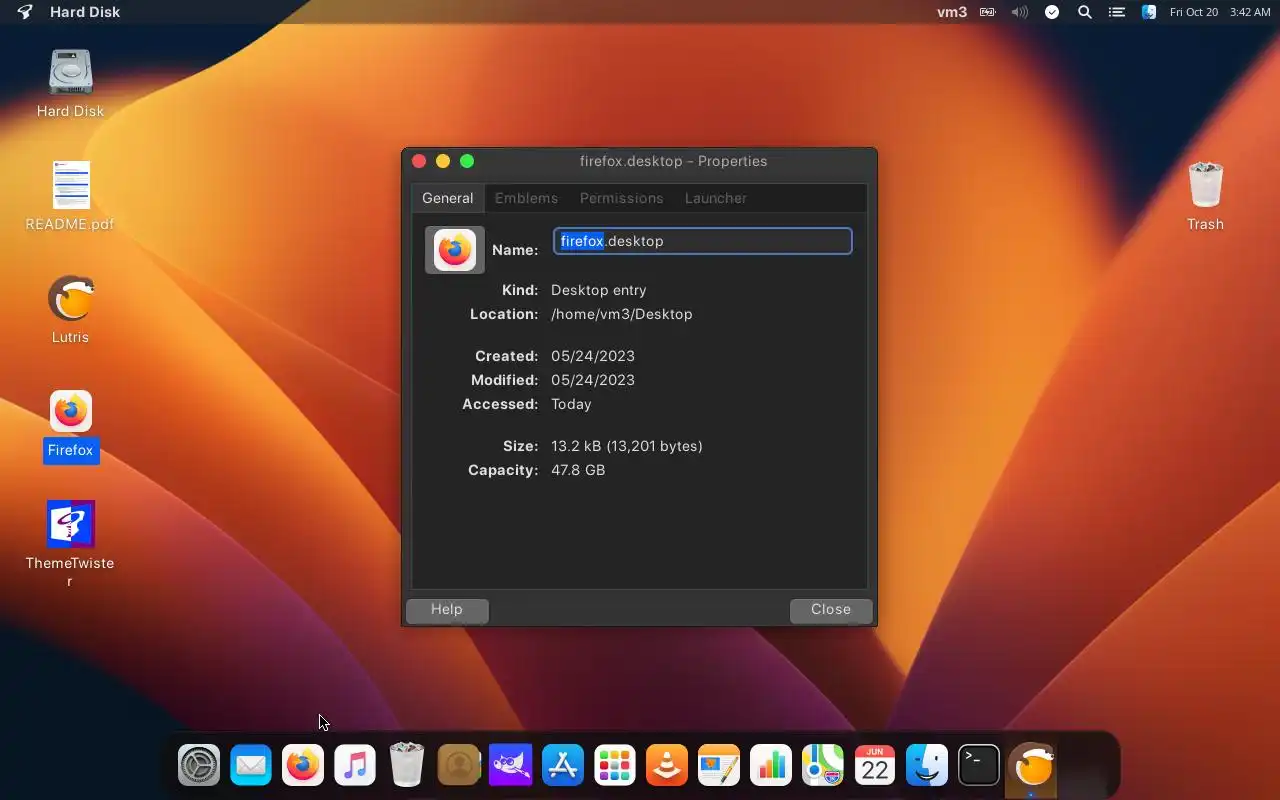Click the Desktop entry kind value
This screenshot has width=1280, height=800.
click(599, 290)
